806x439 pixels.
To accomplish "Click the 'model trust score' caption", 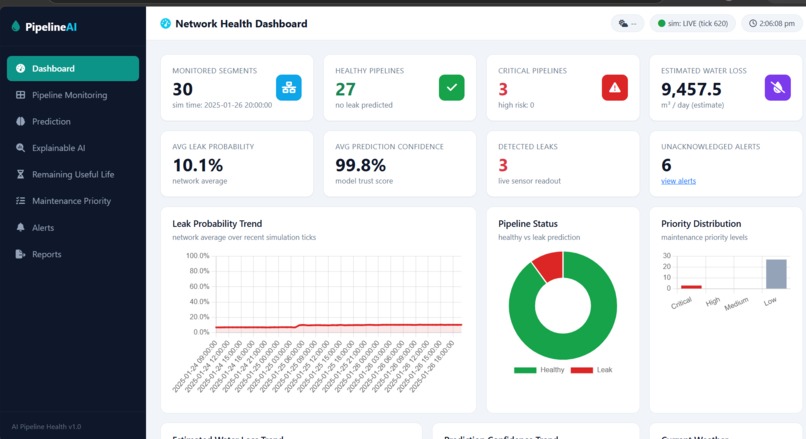I will 364,181.
